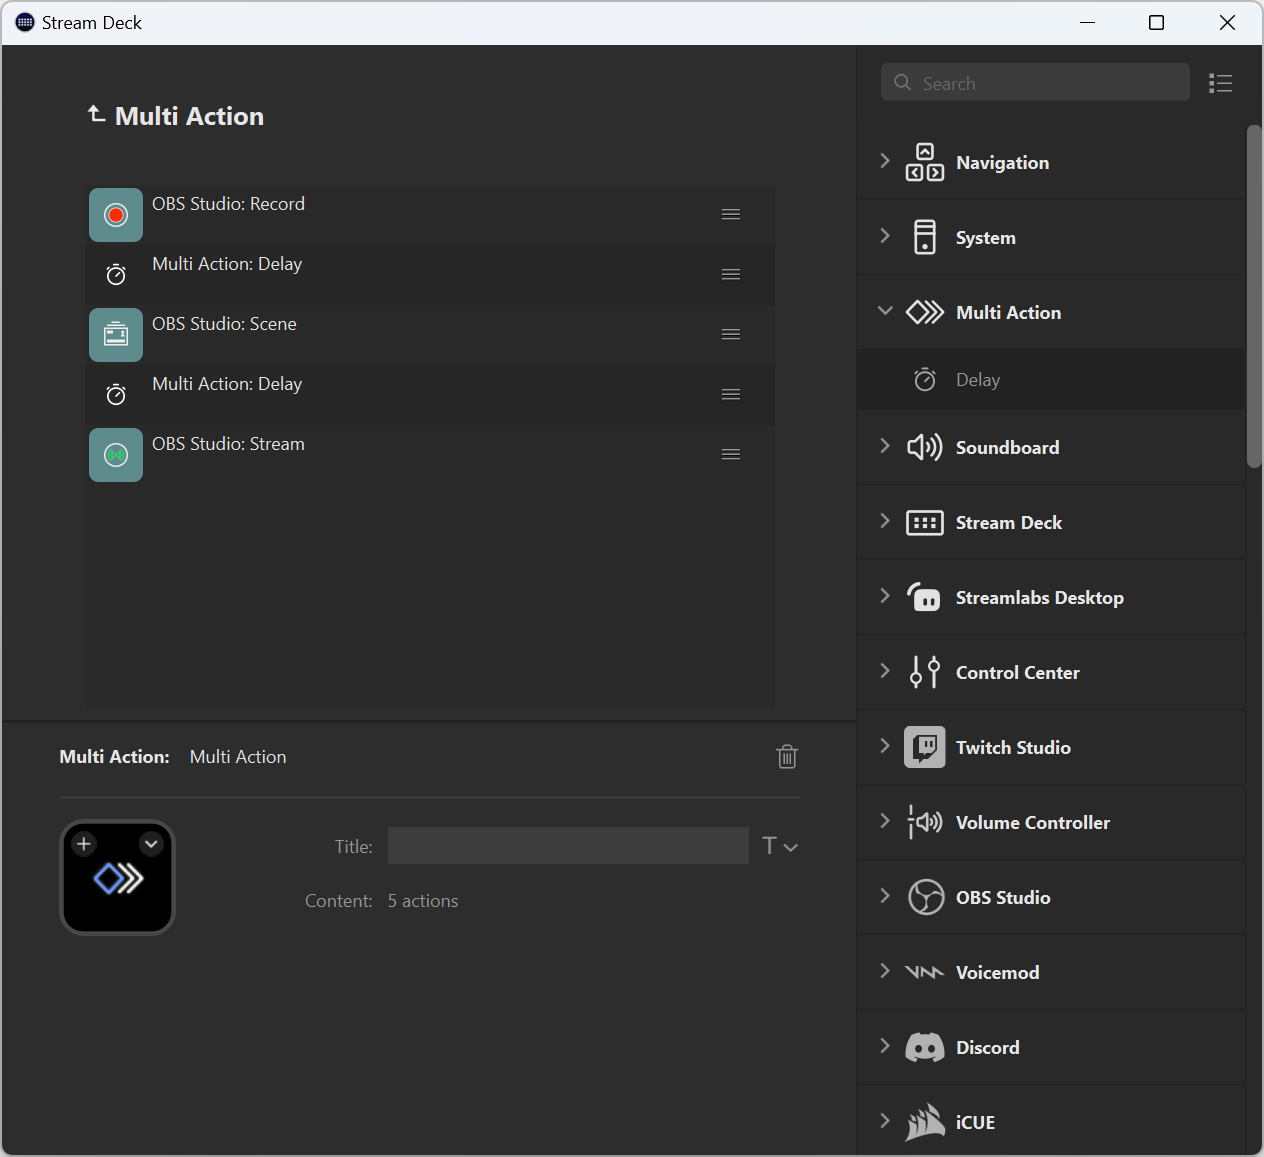
Task: Maximize the Stream Deck window
Action: (1157, 23)
